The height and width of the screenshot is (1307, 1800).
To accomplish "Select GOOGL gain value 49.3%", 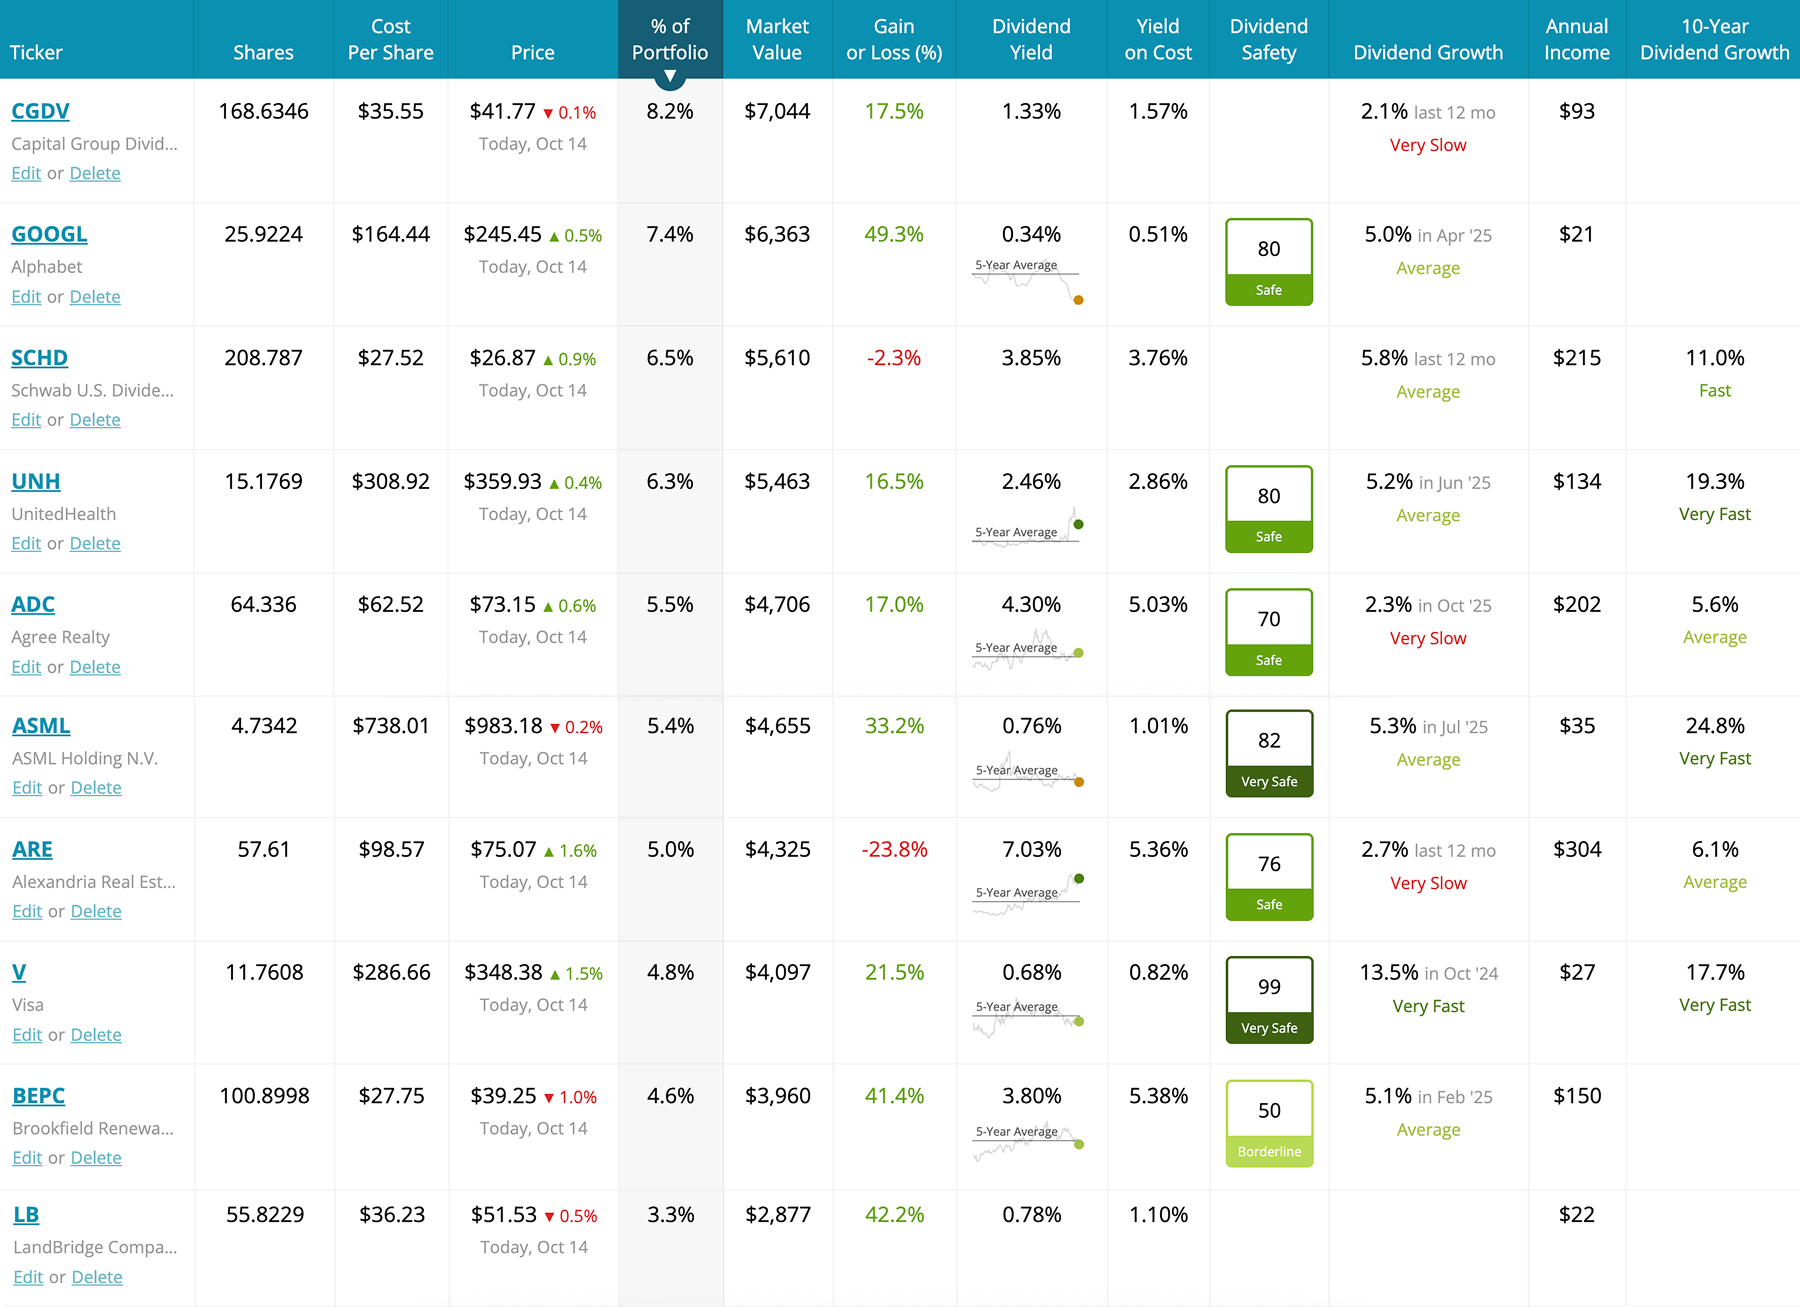I will (x=894, y=234).
